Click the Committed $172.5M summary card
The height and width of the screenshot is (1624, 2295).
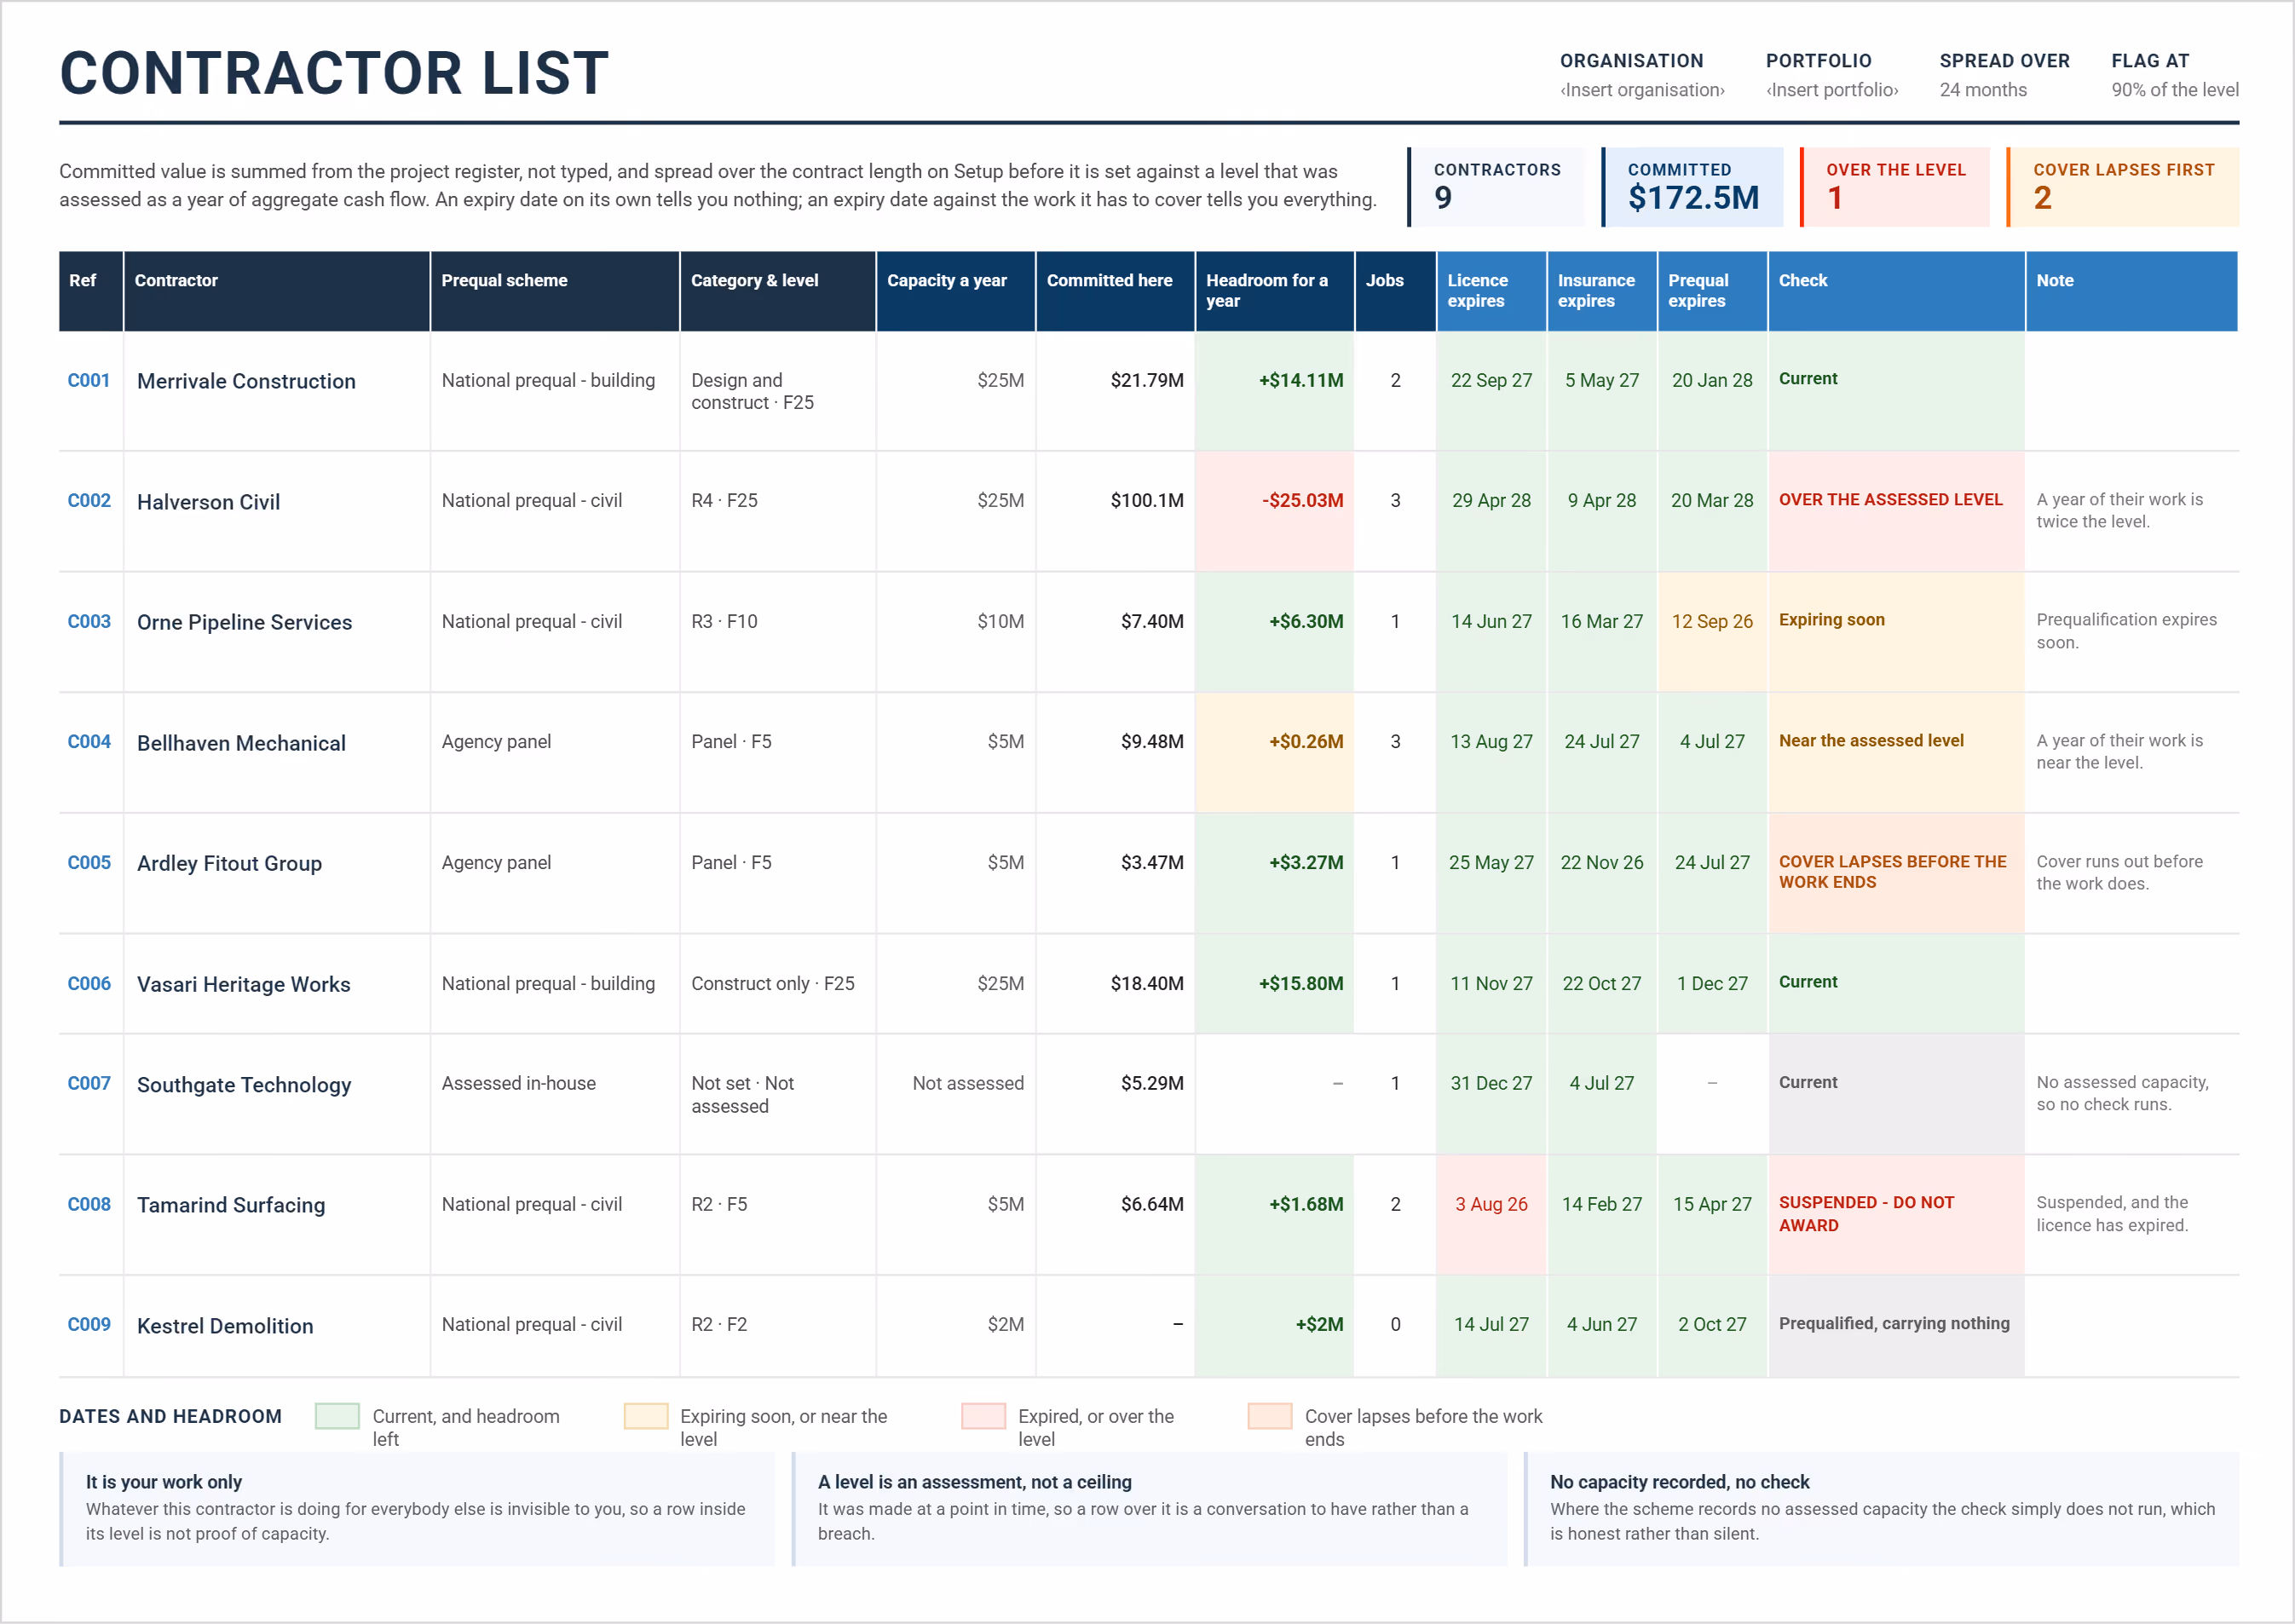pyautogui.click(x=1692, y=187)
